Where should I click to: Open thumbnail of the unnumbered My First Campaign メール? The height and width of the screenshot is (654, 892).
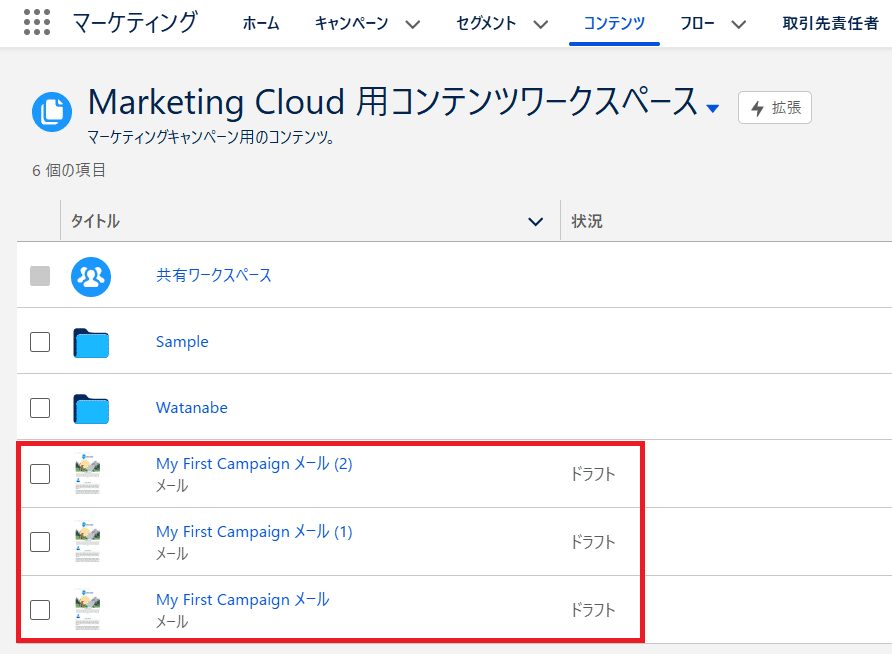[88, 610]
